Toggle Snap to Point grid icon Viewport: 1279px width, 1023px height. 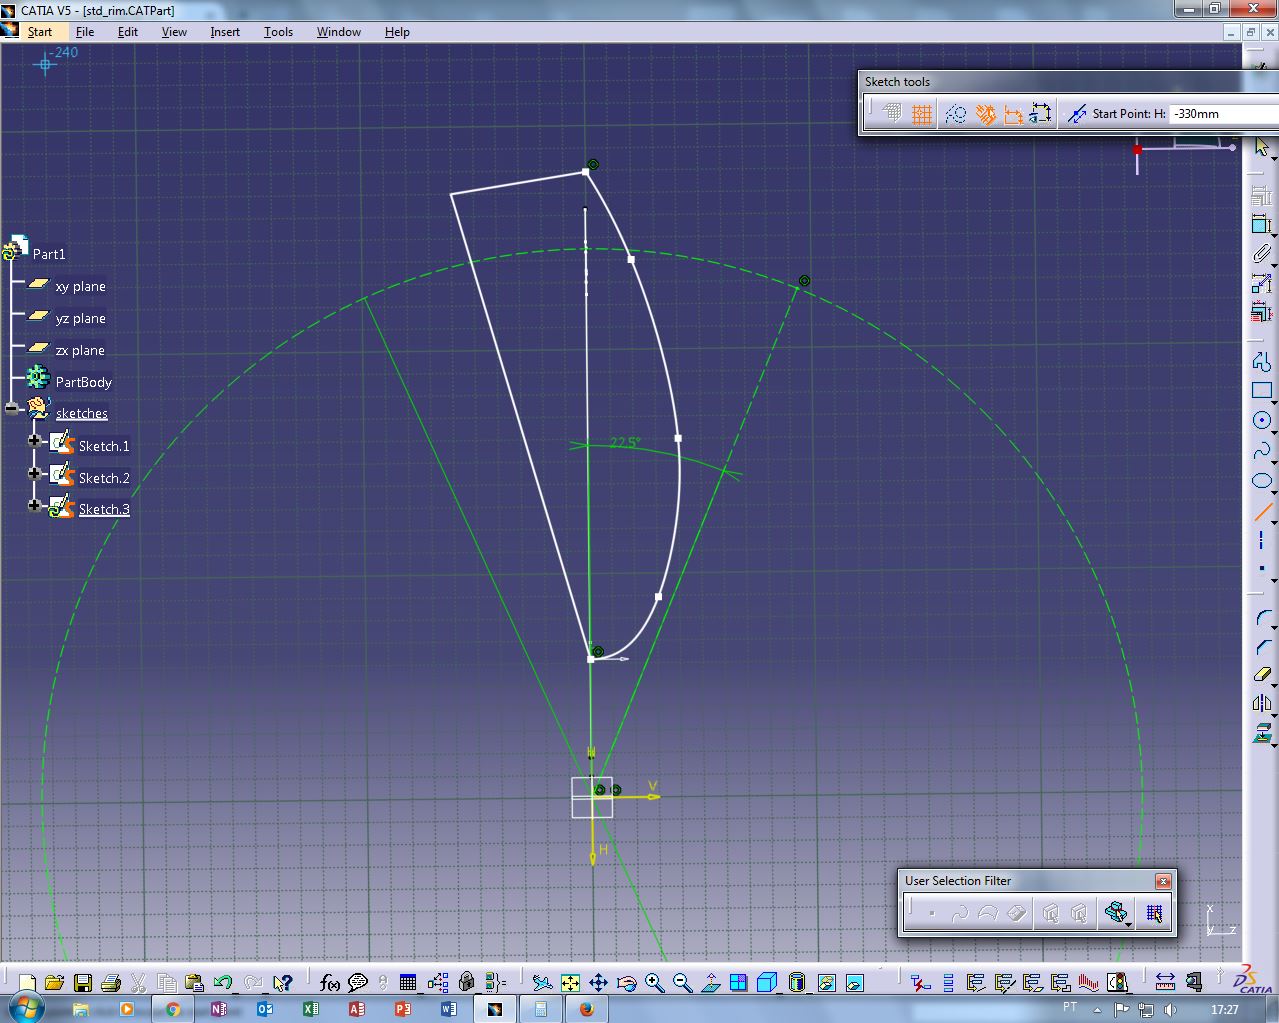922,114
